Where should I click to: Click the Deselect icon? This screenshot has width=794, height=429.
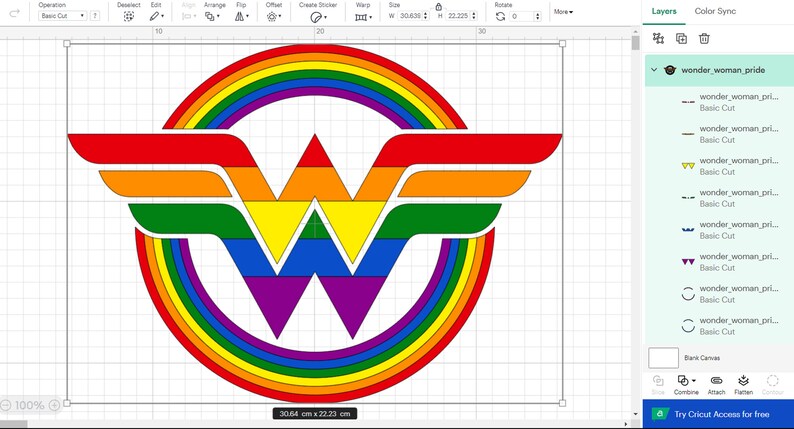pos(129,16)
